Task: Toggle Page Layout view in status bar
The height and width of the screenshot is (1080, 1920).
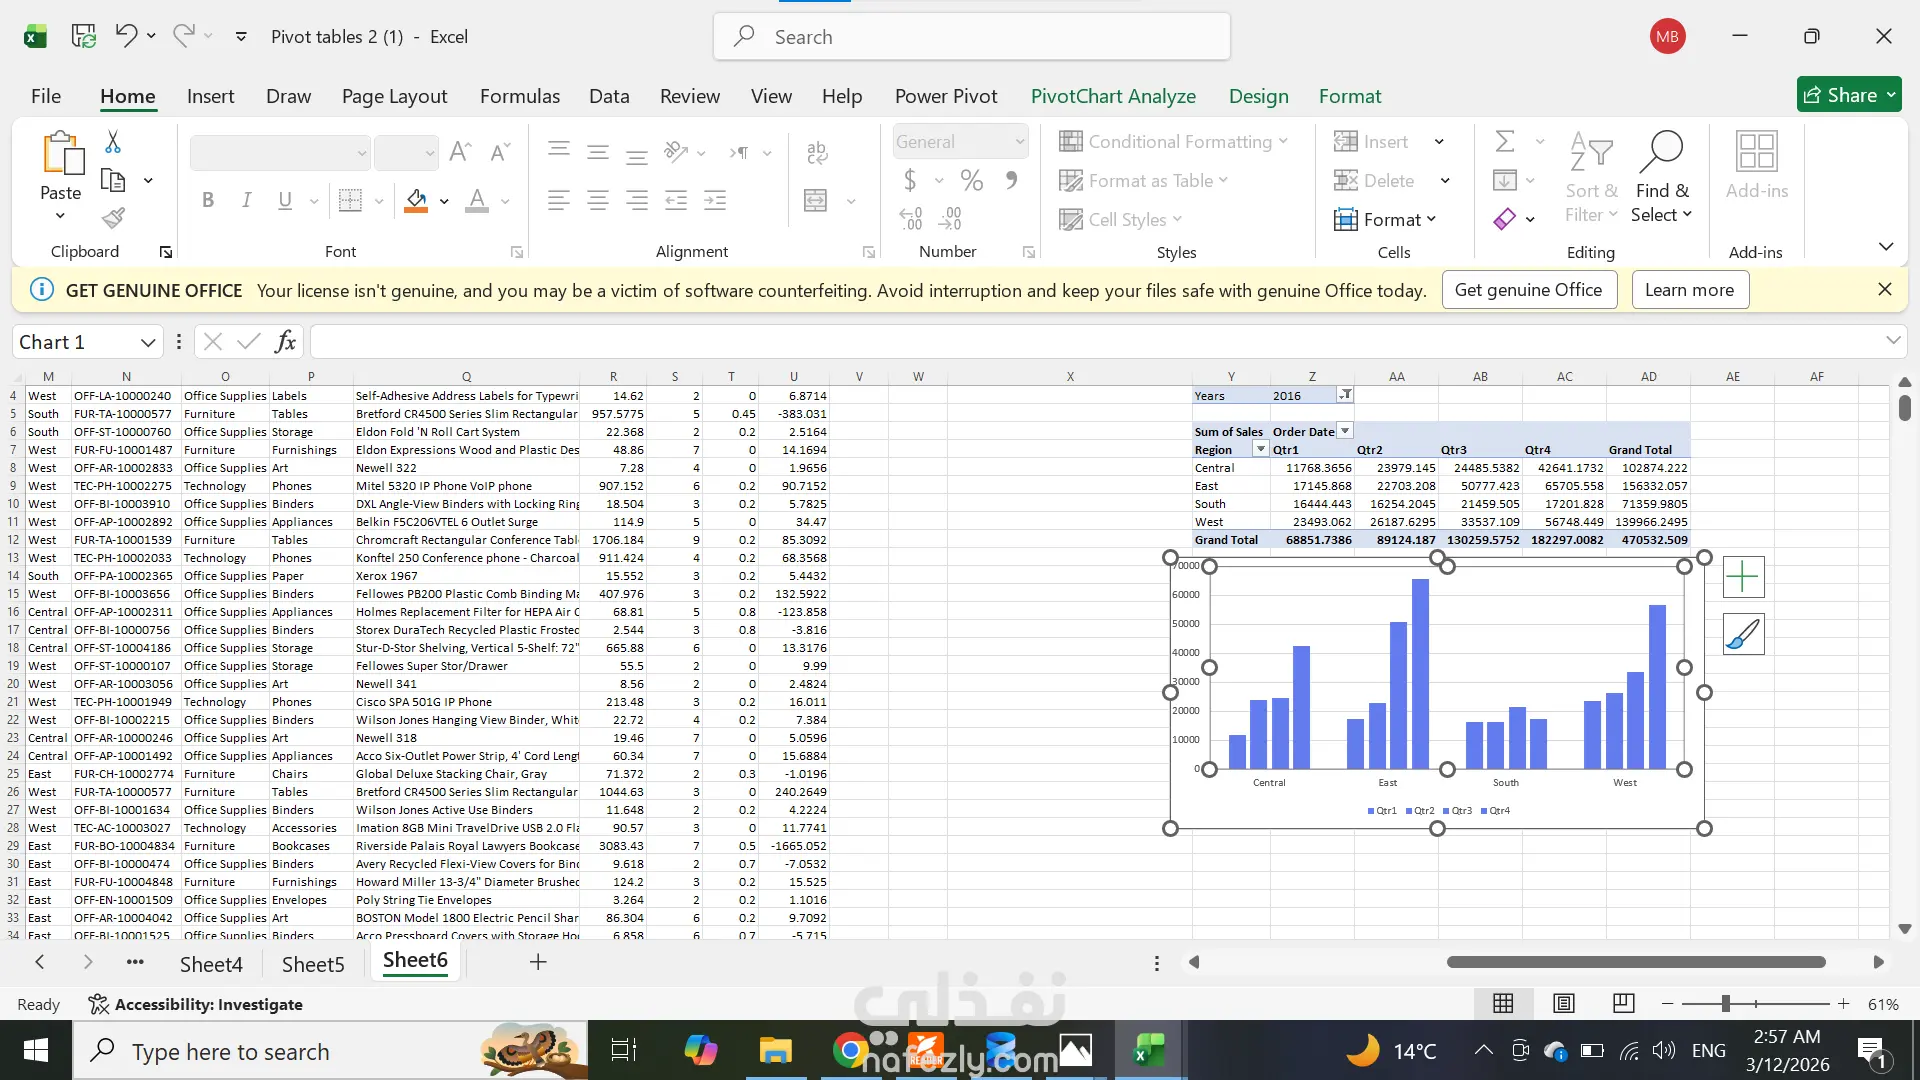Action: pos(1564,1003)
